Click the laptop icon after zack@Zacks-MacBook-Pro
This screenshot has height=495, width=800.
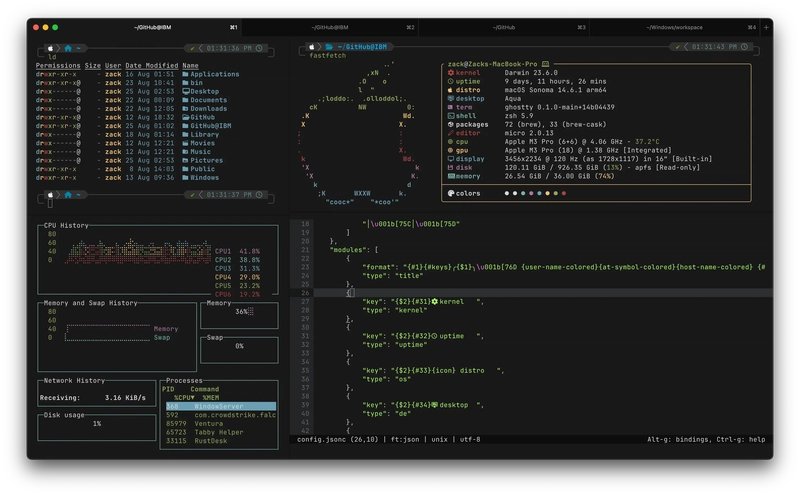tap(545, 64)
